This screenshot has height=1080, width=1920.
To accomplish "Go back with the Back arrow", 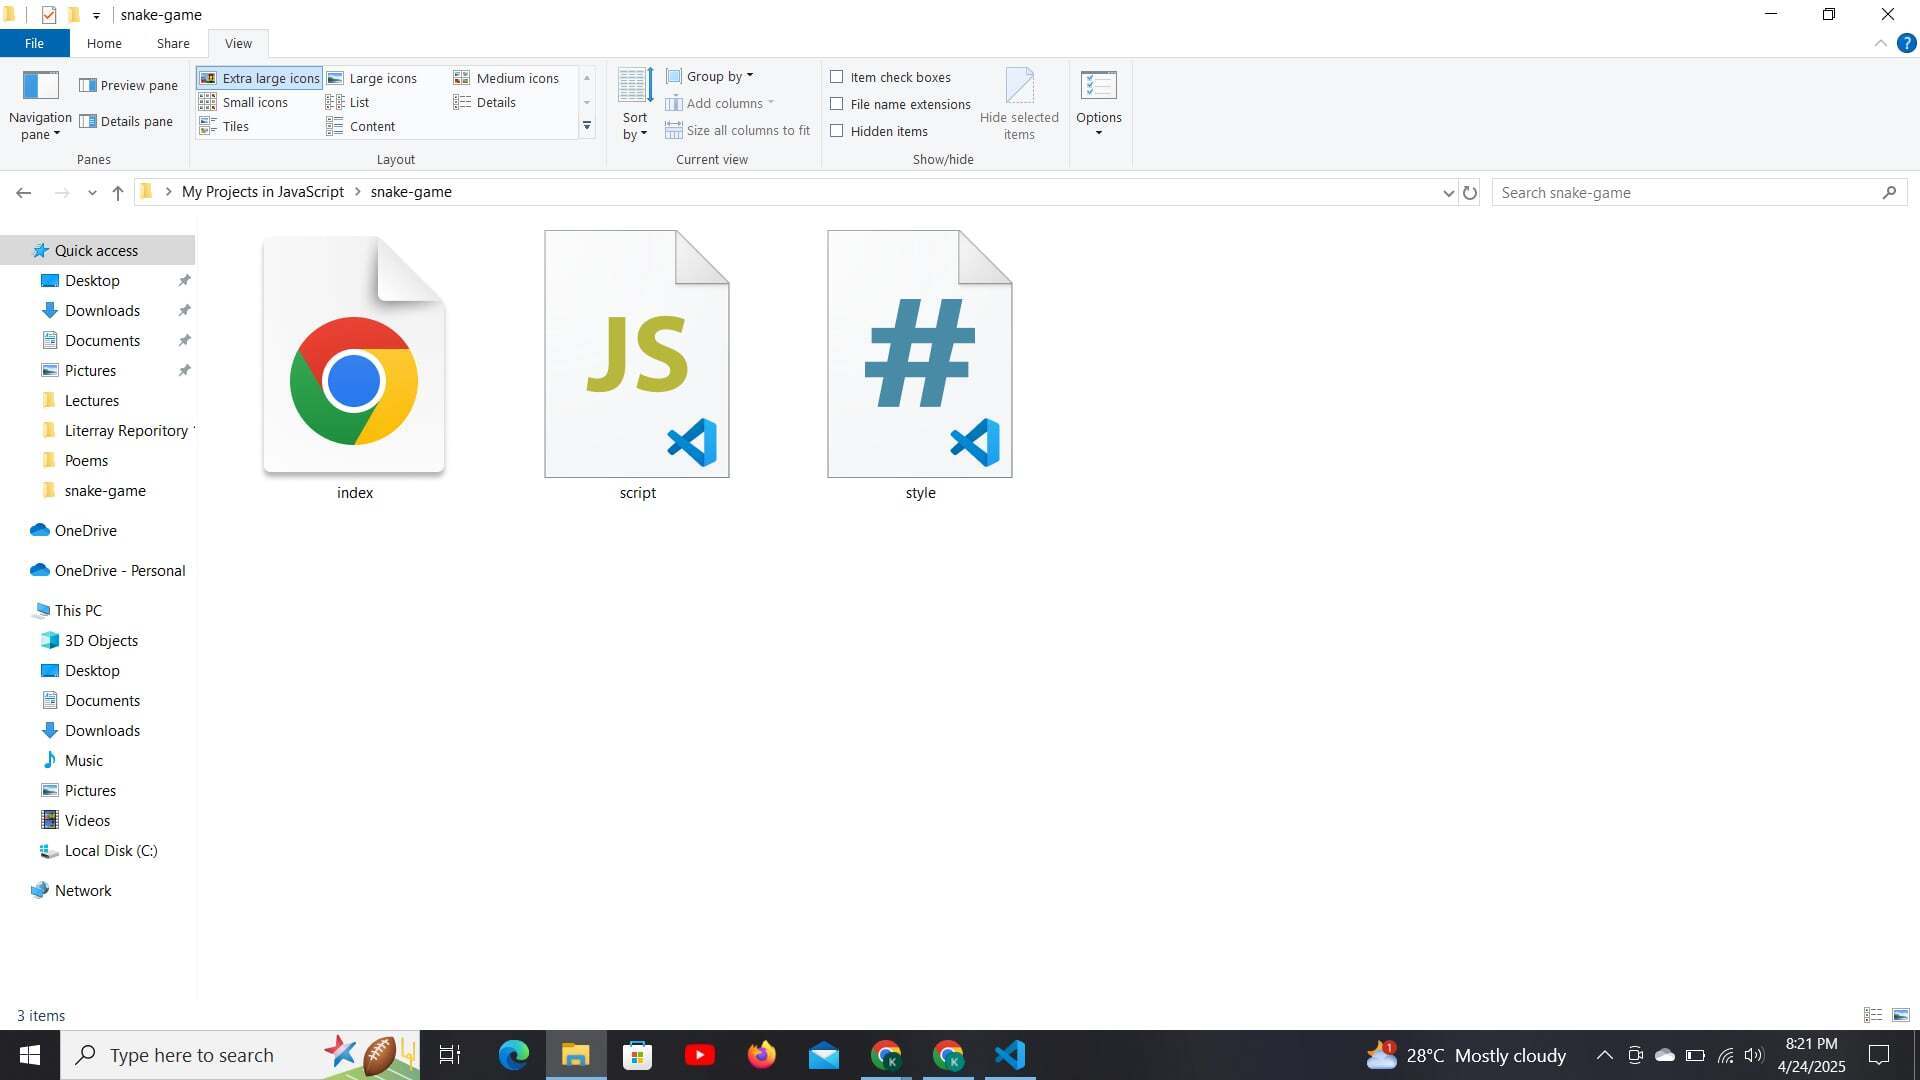I will [24, 192].
